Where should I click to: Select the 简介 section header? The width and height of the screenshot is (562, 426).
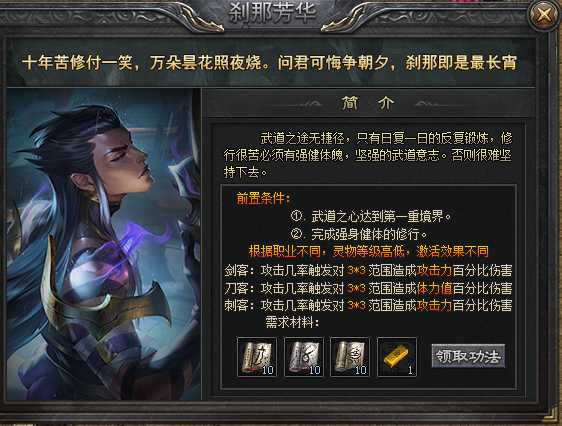point(367,104)
